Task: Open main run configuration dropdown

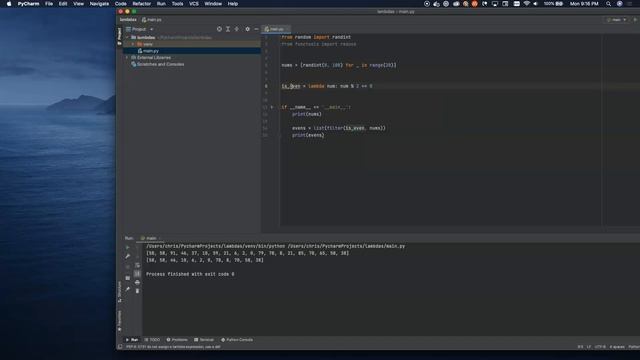Action: [617, 20]
